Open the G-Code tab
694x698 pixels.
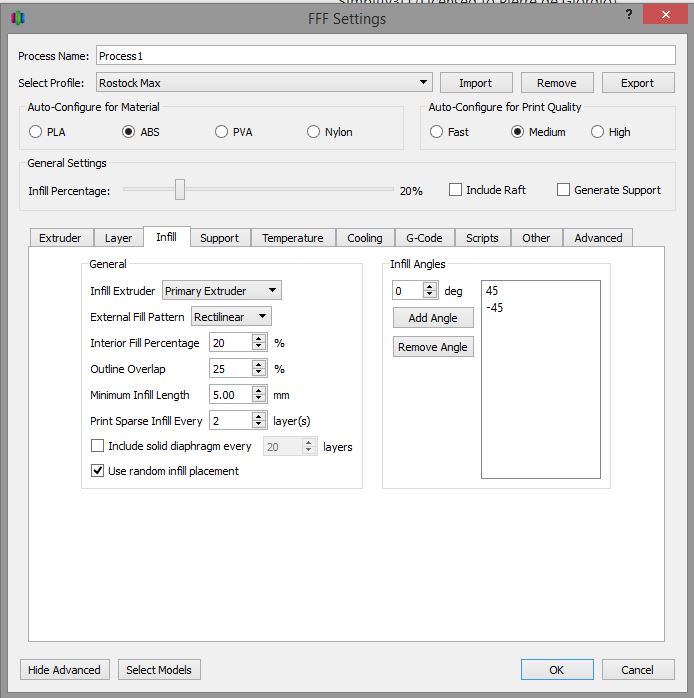point(424,238)
